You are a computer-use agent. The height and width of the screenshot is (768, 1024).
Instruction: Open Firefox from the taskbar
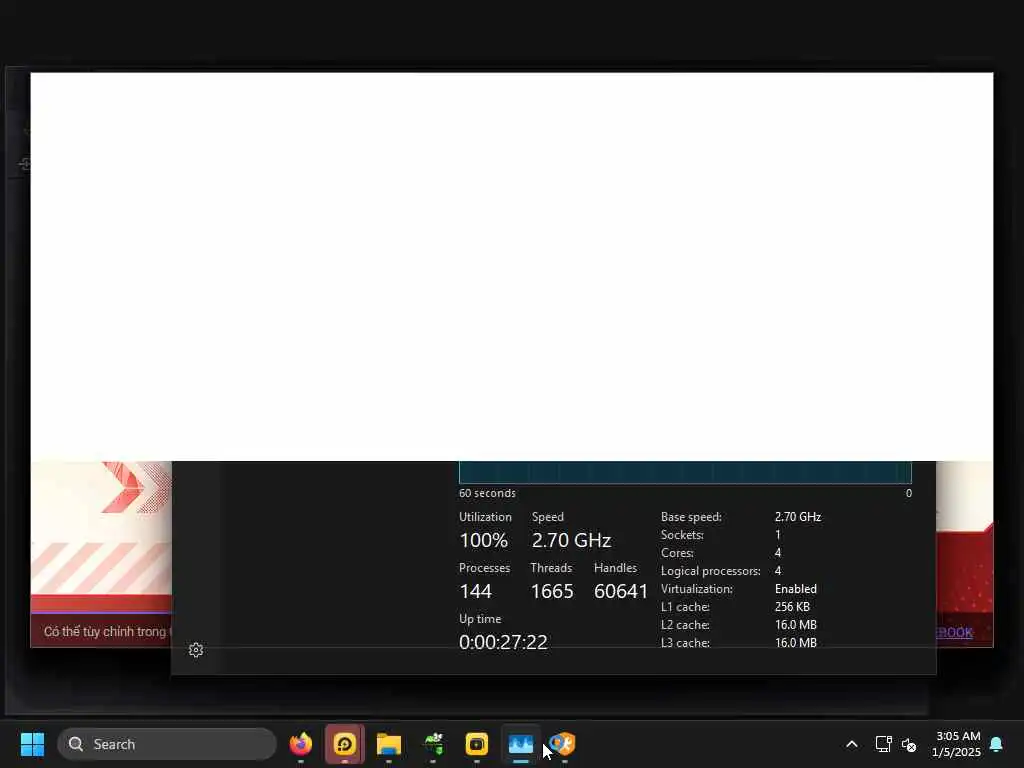point(301,744)
